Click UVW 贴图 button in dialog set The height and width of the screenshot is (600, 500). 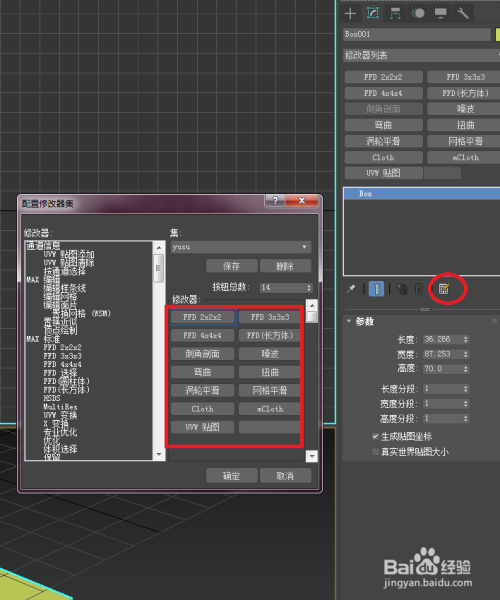pos(202,427)
